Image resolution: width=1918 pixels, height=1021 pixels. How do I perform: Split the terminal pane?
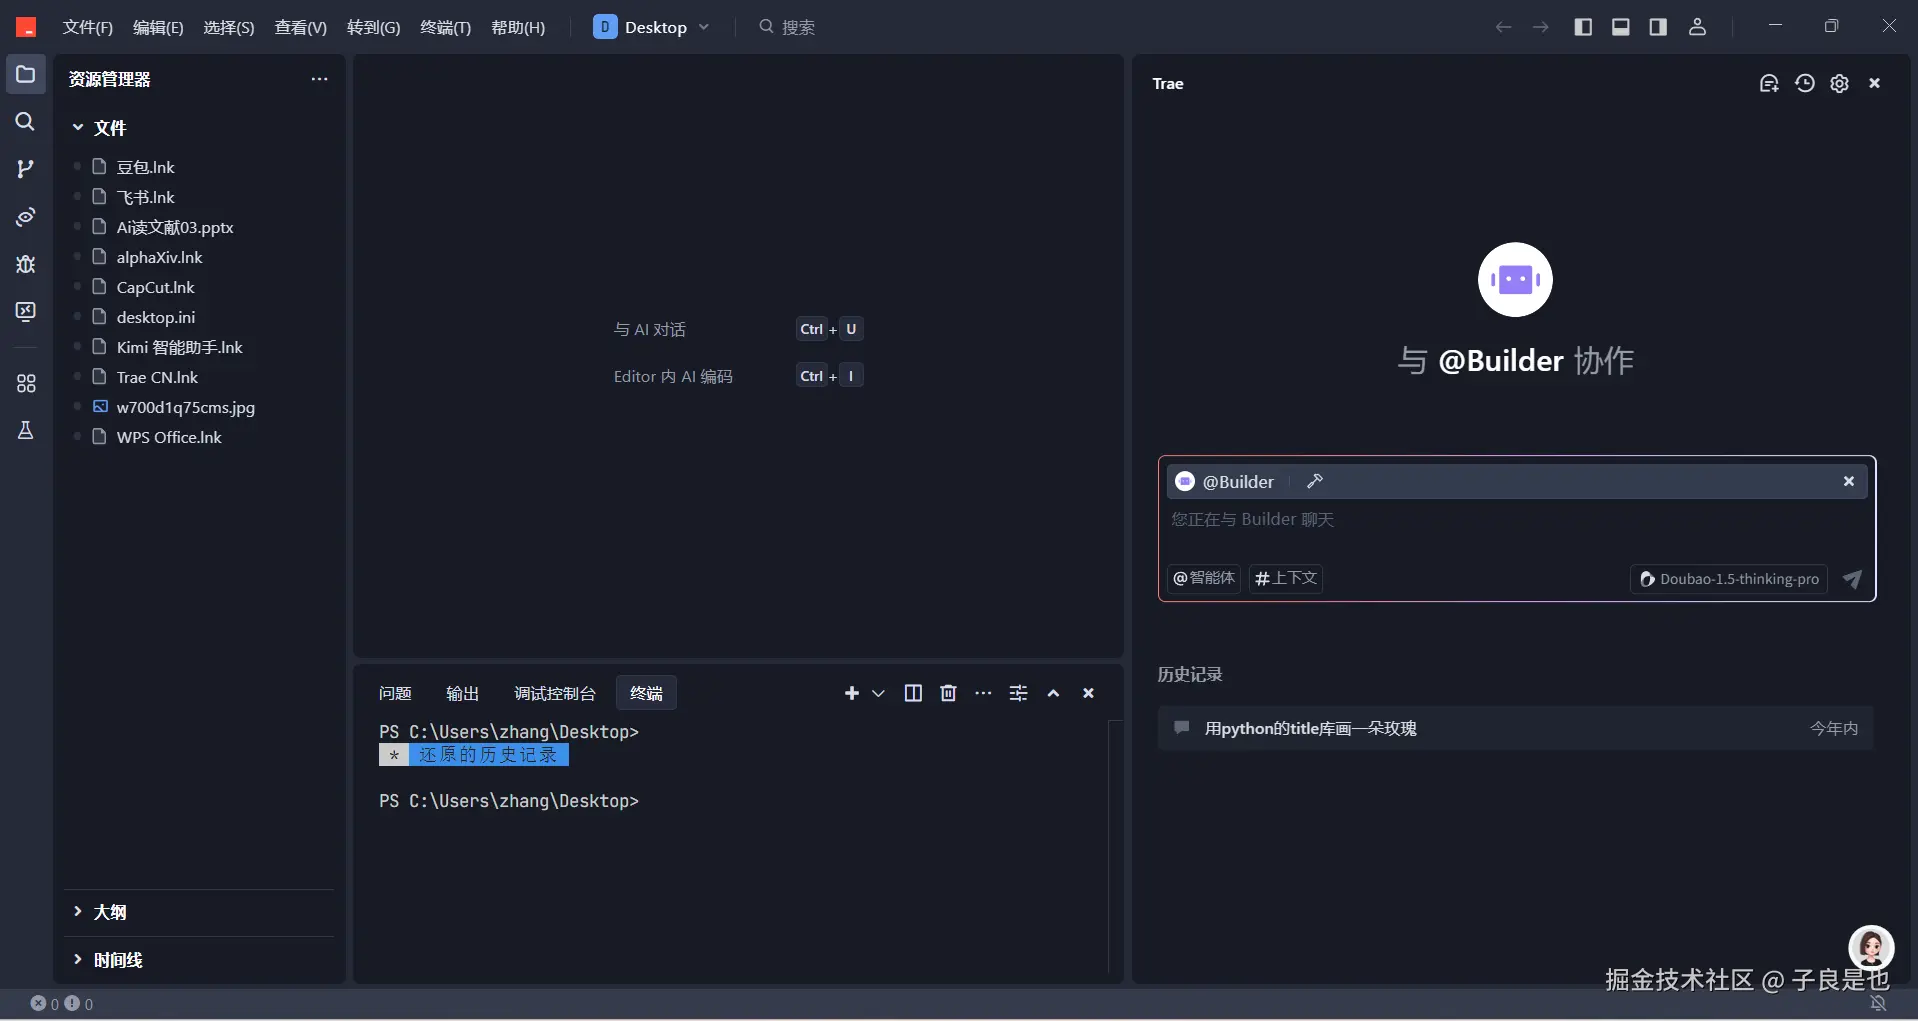(913, 693)
